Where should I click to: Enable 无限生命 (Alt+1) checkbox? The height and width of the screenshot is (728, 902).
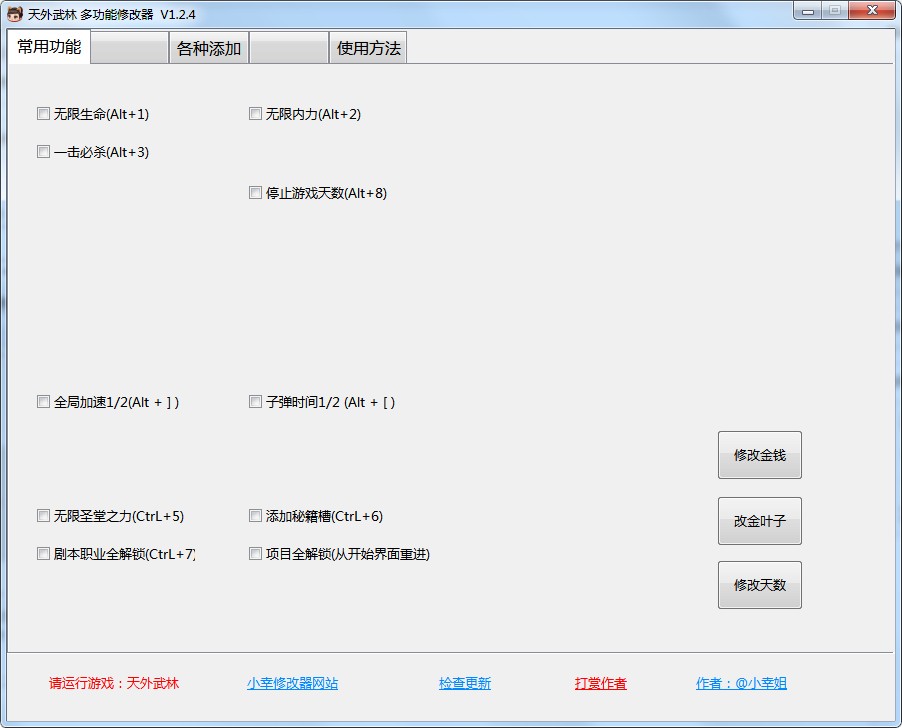click(43, 114)
